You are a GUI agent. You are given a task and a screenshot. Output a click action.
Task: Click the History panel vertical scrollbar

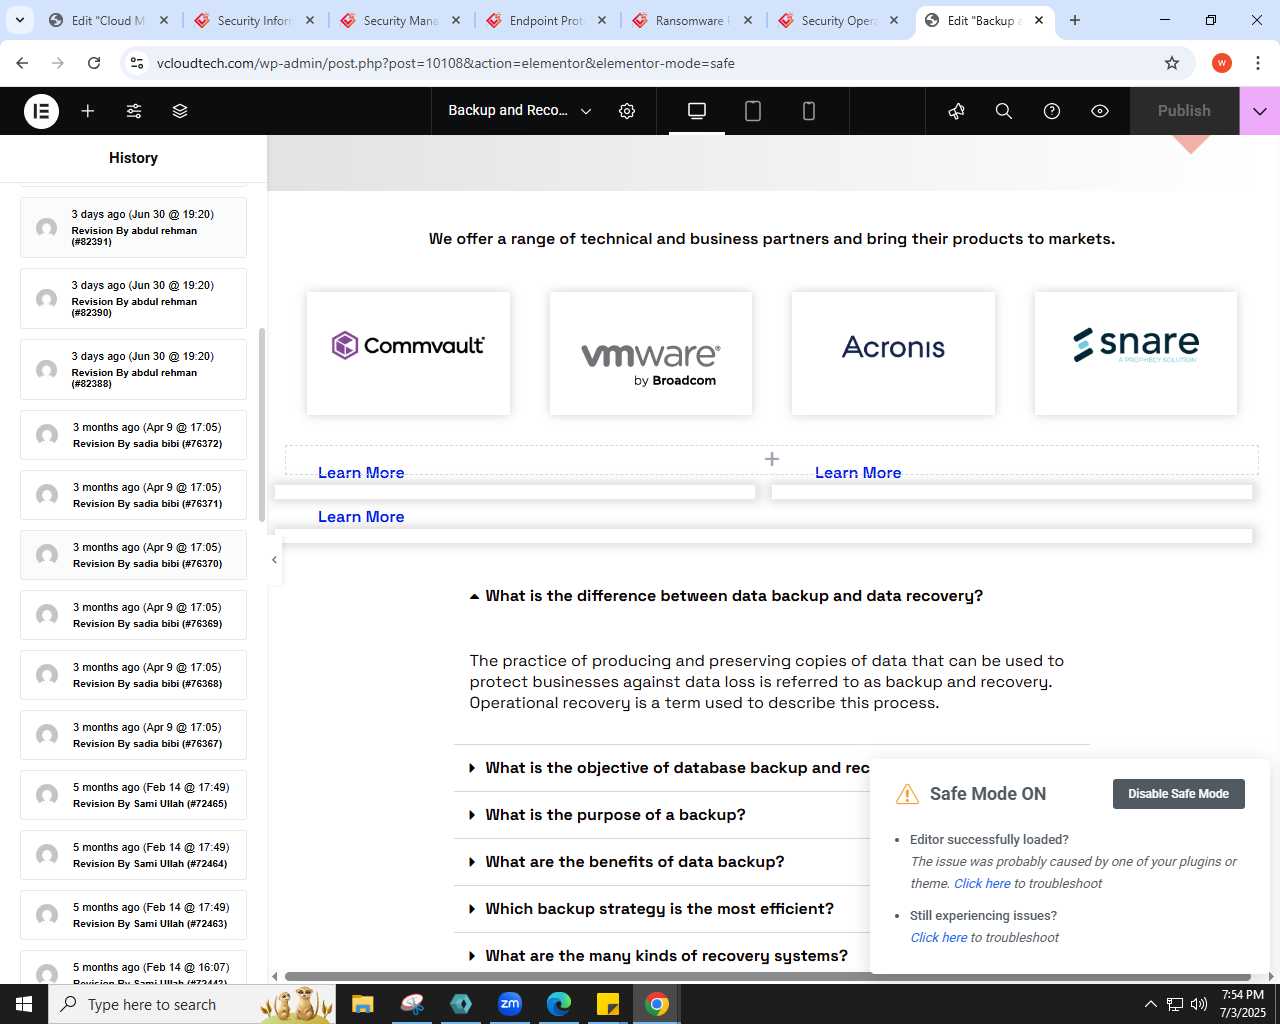262,425
